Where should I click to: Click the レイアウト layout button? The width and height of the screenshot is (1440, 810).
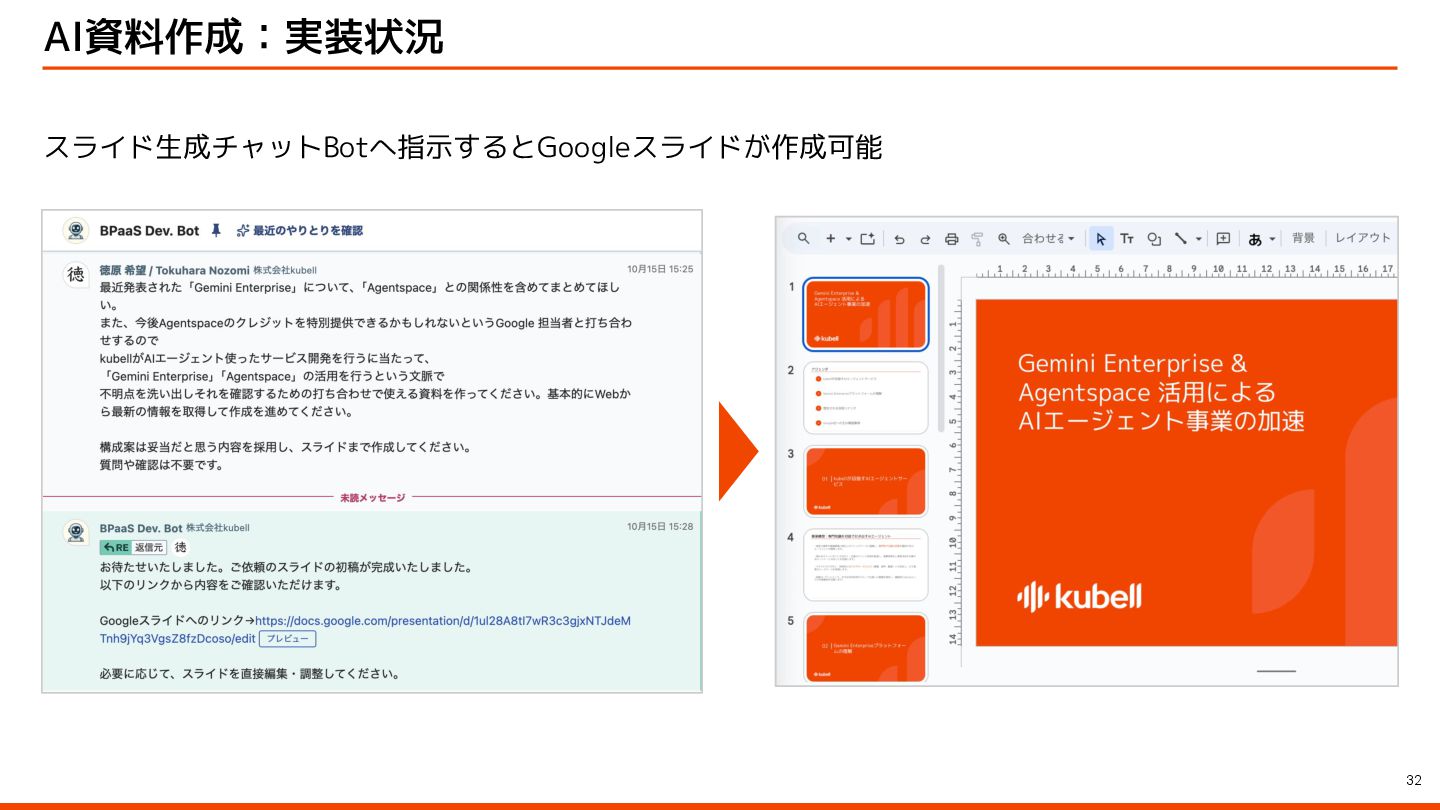pos(1363,238)
